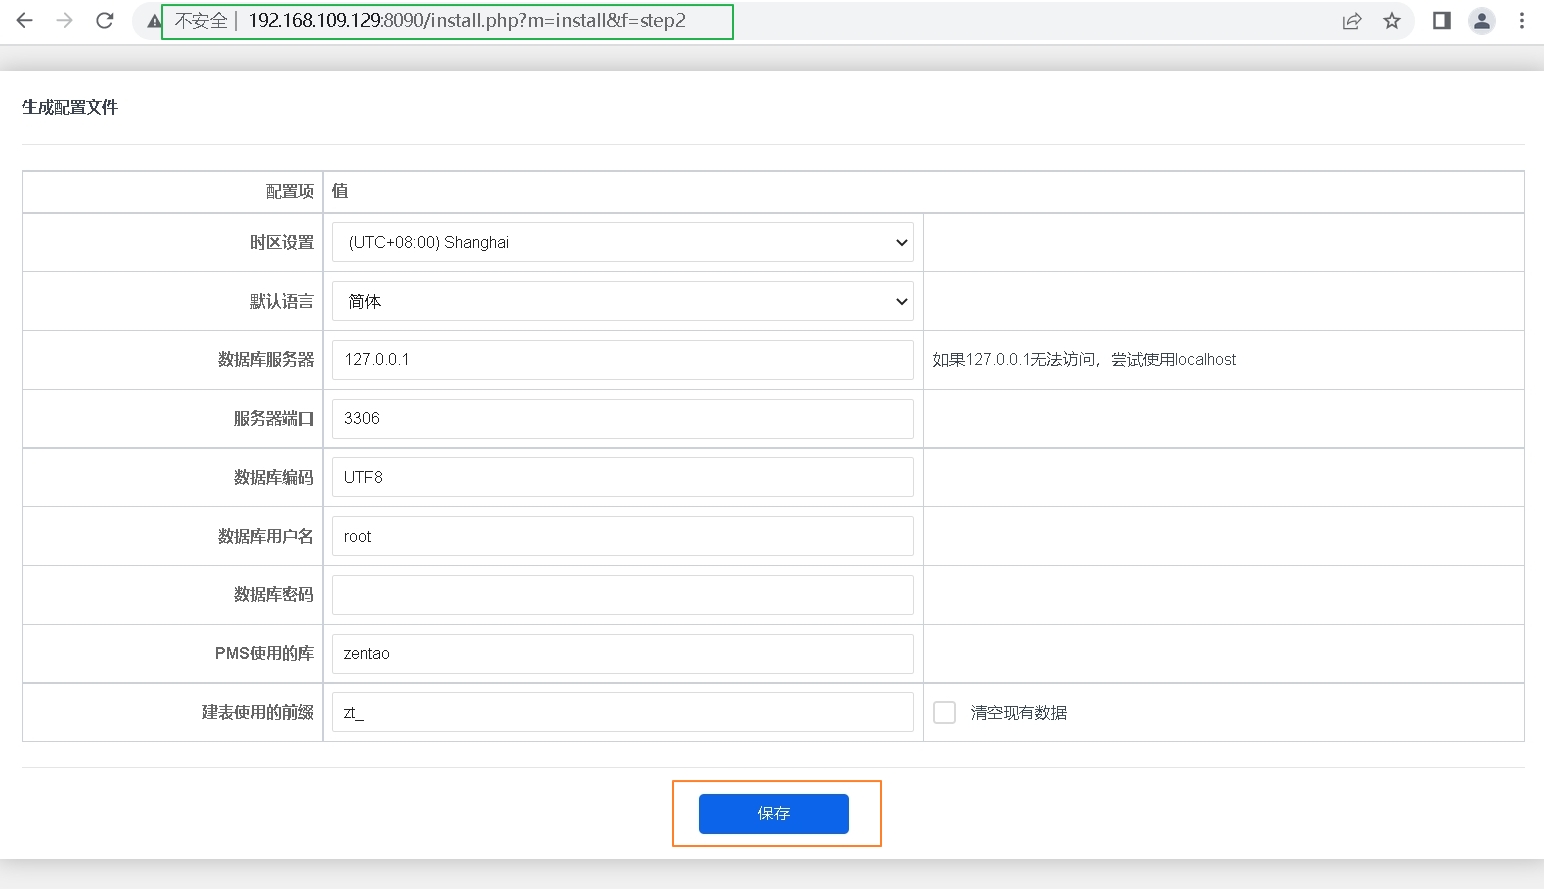Open the default language dropdown 简体

click(622, 301)
